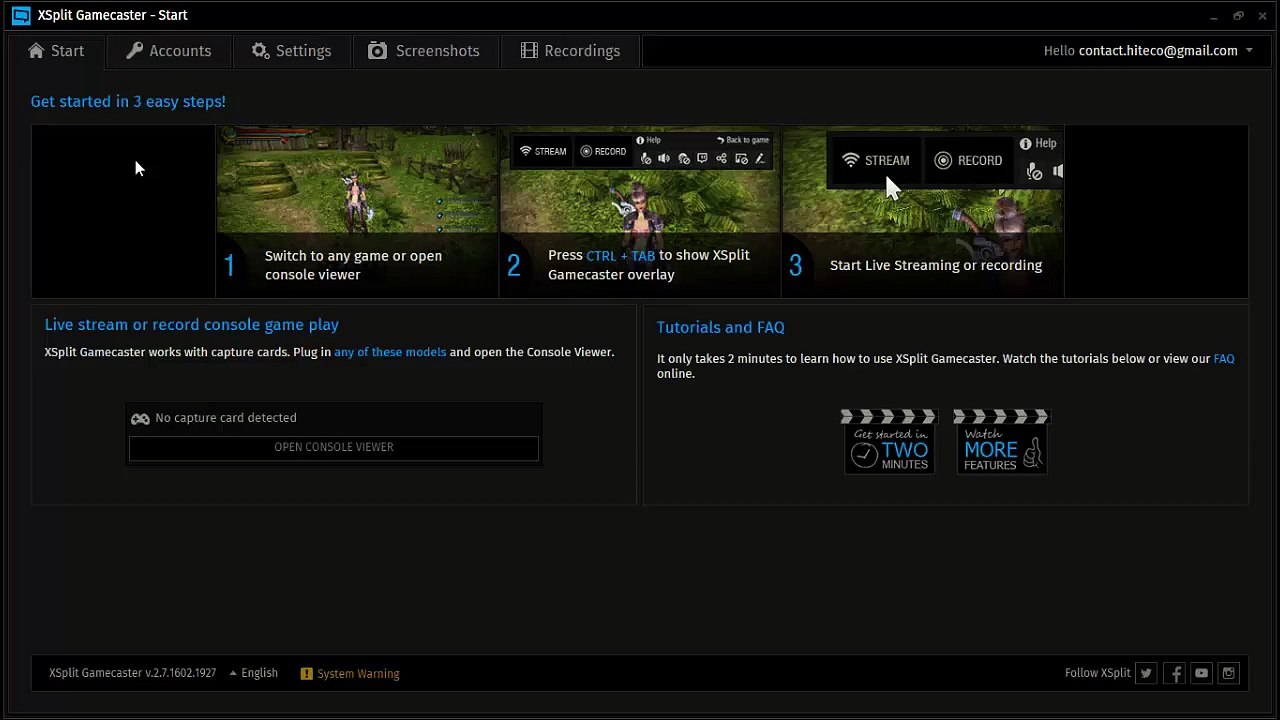Open the FAQ link
1280x720 pixels.
pyautogui.click(x=1224, y=358)
